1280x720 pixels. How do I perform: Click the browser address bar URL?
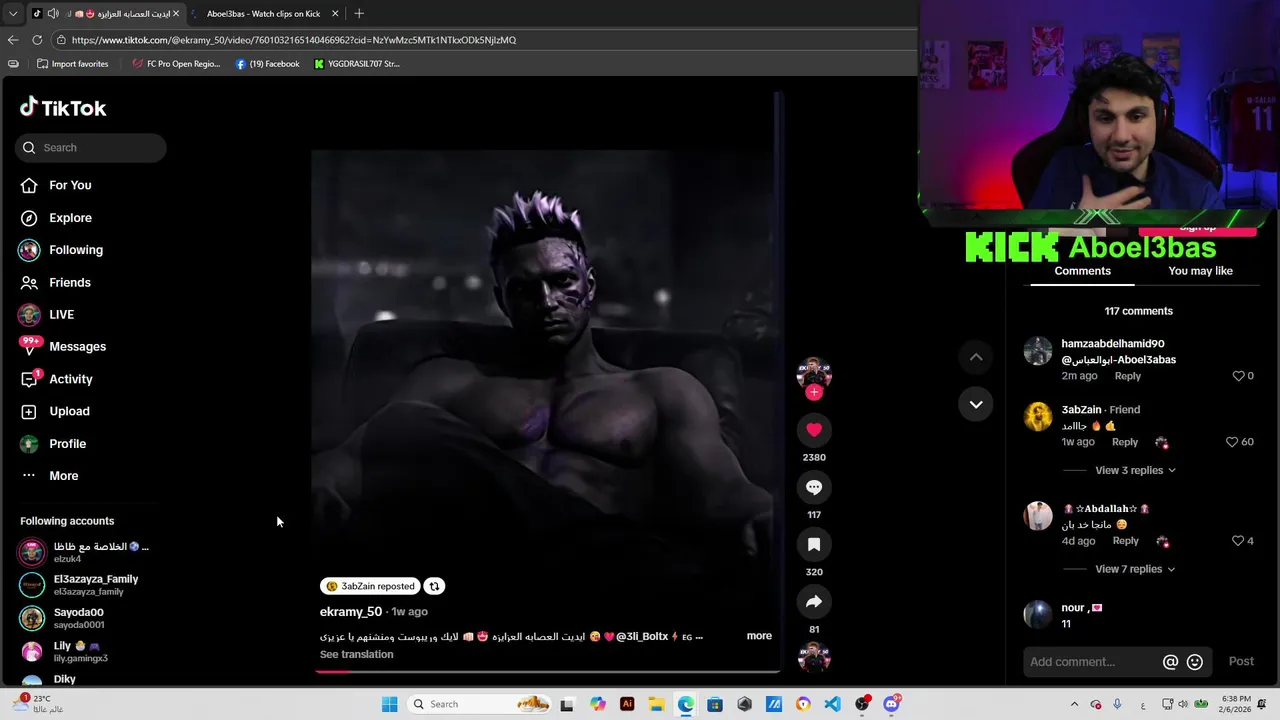(x=294, y=40)
